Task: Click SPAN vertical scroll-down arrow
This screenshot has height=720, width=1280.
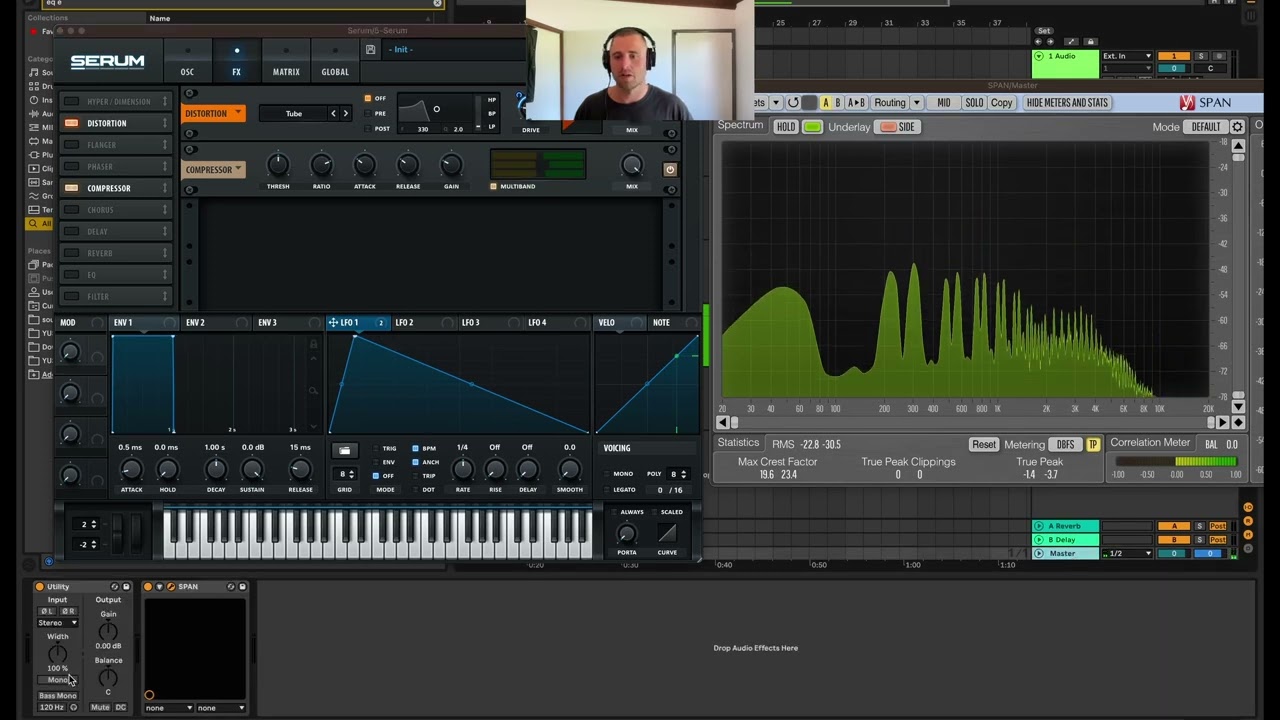Action: 1238,407
